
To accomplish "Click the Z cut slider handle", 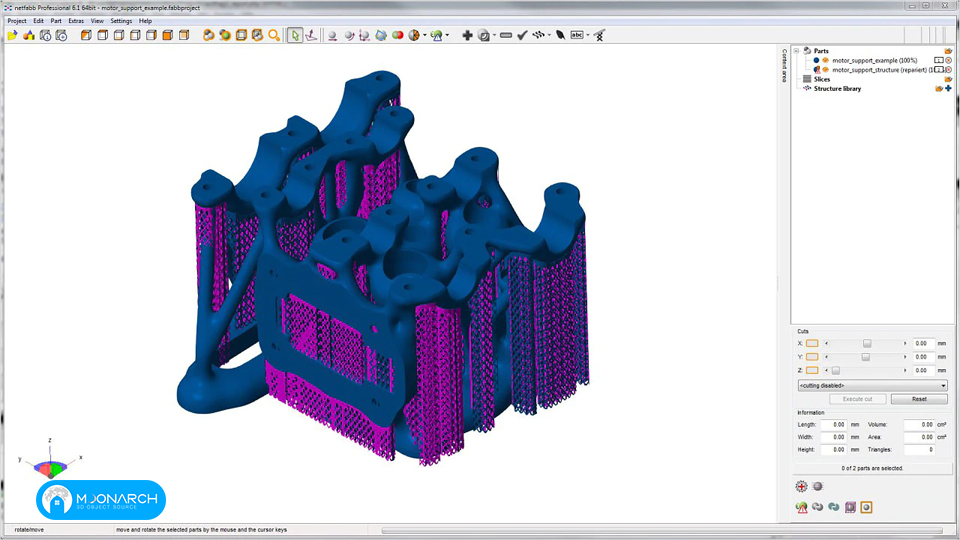I will [836, 370].
